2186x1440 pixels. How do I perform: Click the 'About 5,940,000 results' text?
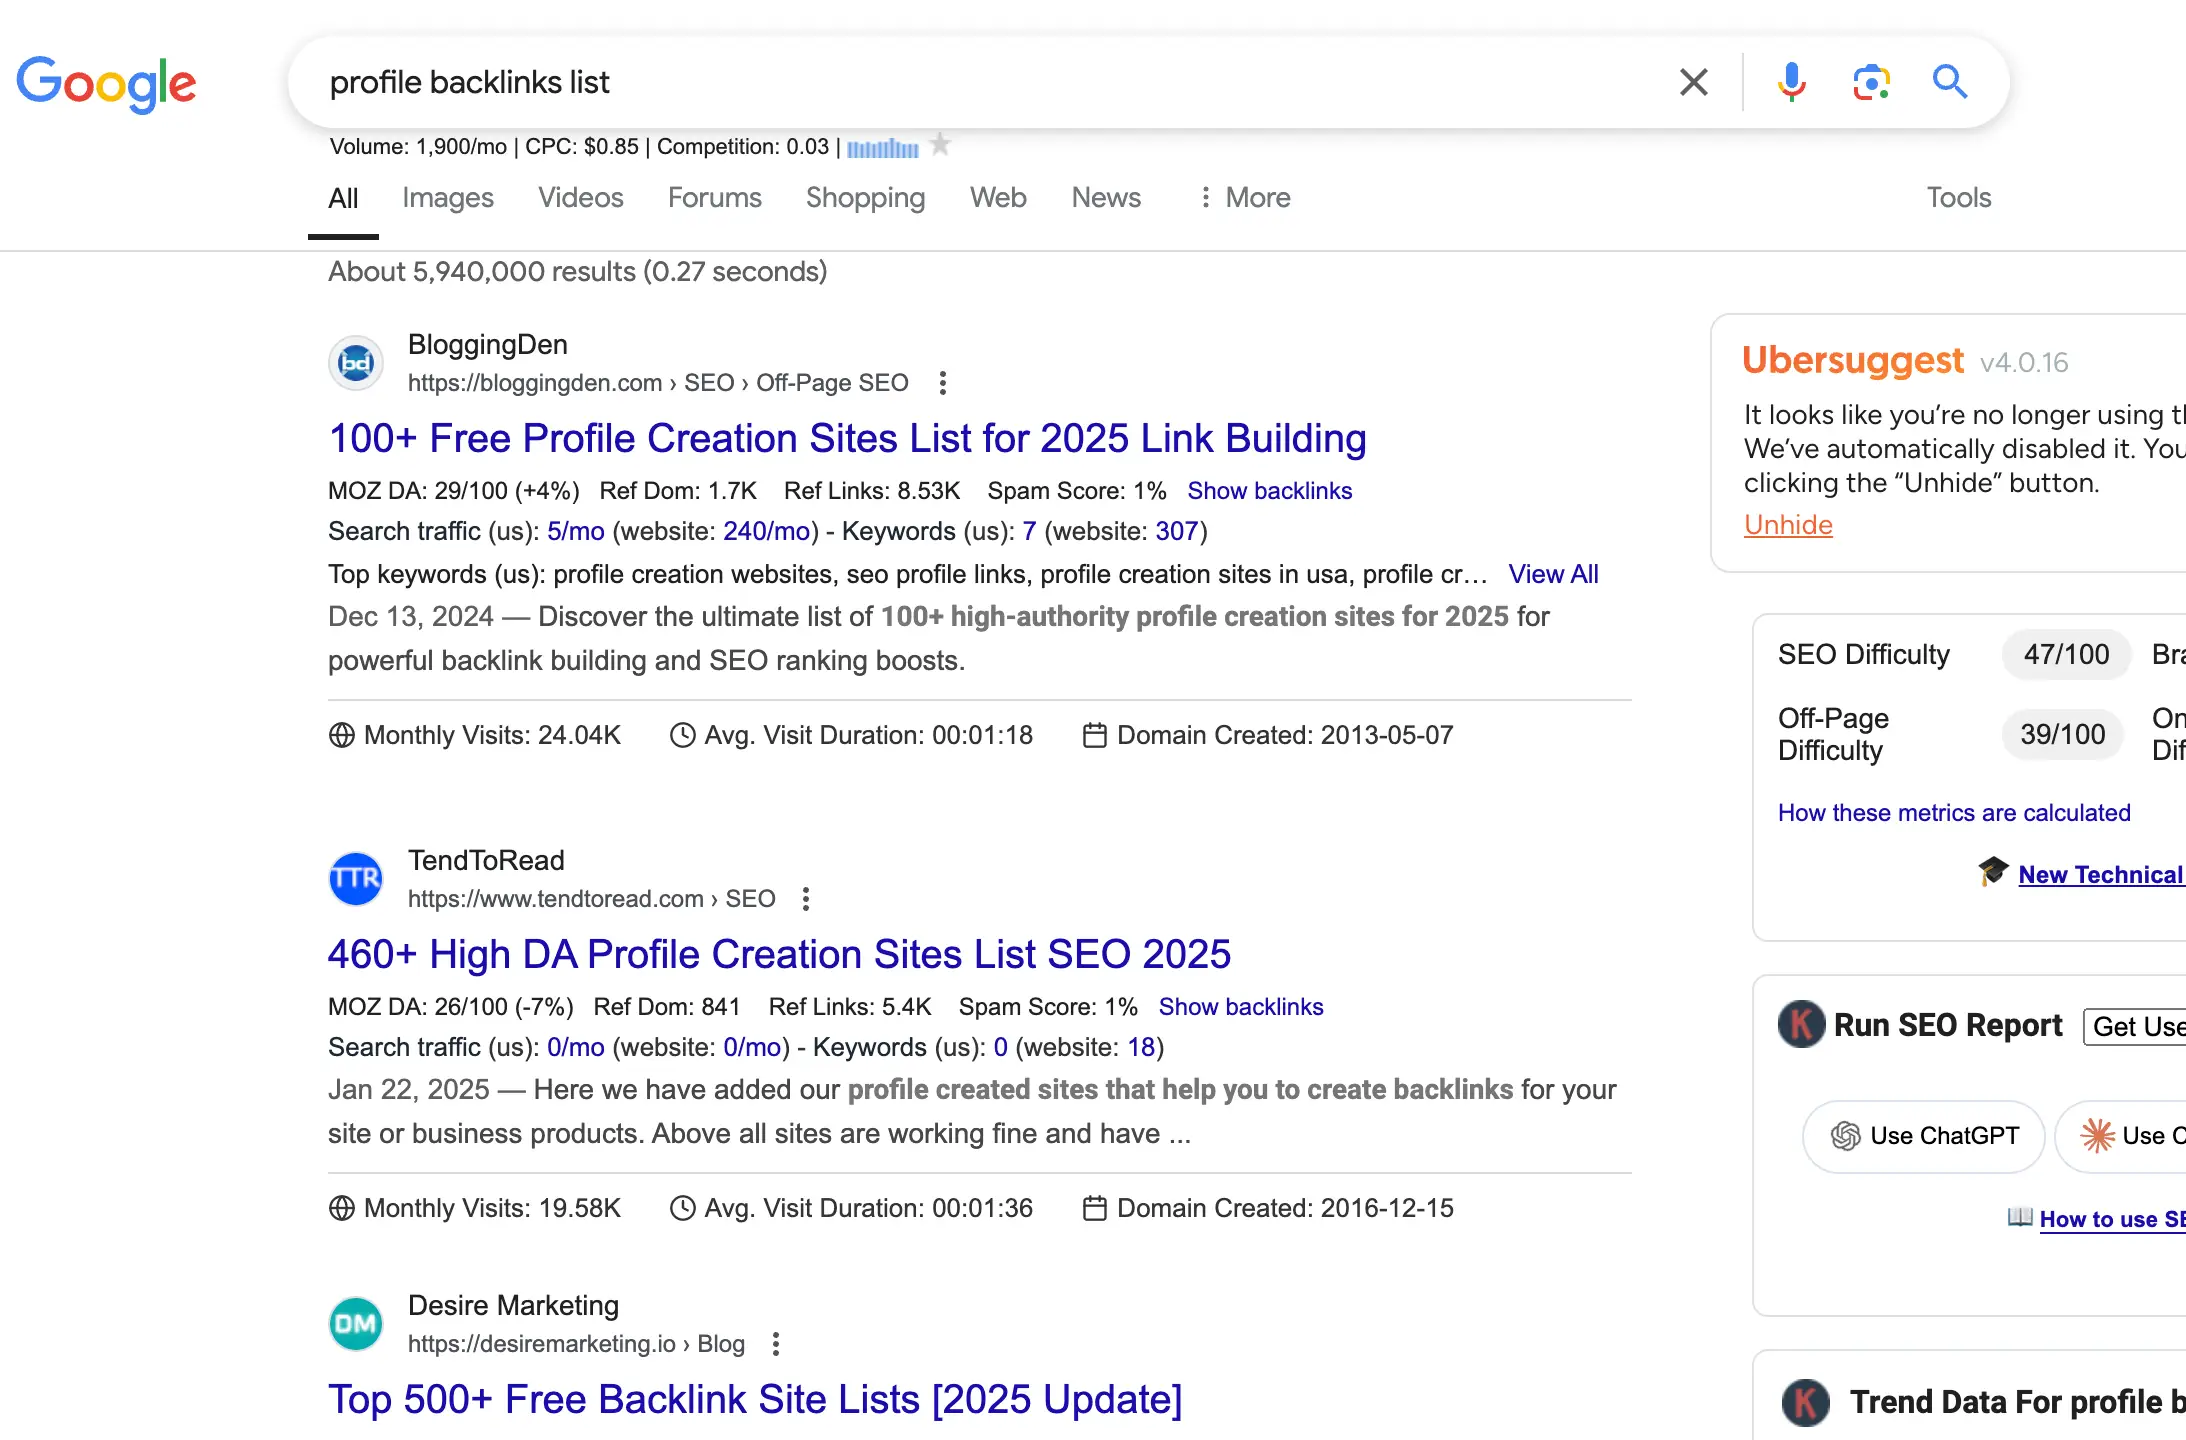click(578, 272)
